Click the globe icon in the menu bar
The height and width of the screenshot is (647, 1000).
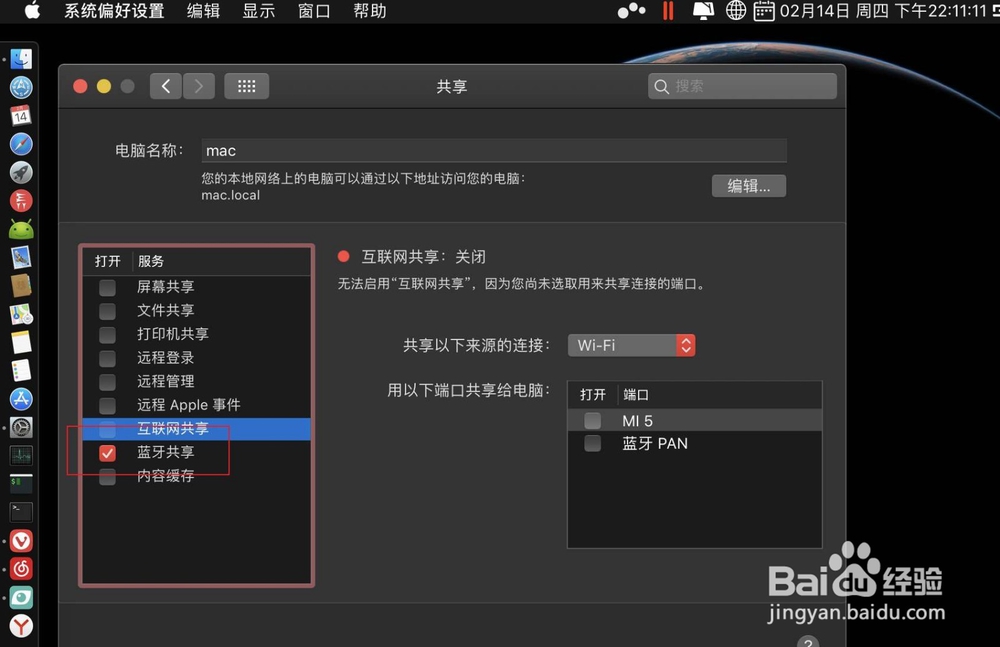(x=737, y=11)
